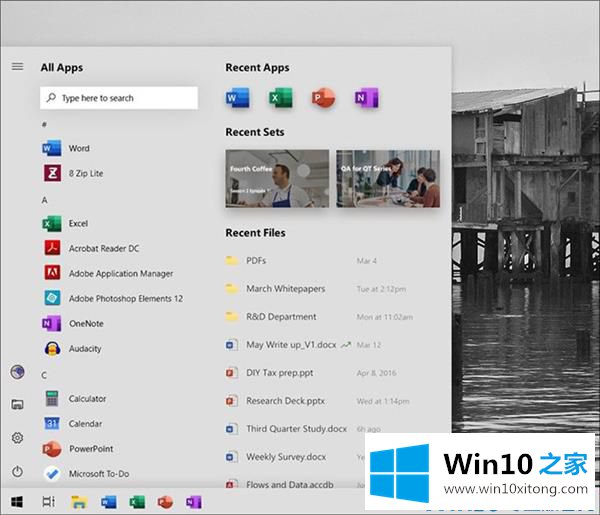Open Excel from the taskbar
The width and height of the screenshot is (600, 515).
[x=137, y=502]
